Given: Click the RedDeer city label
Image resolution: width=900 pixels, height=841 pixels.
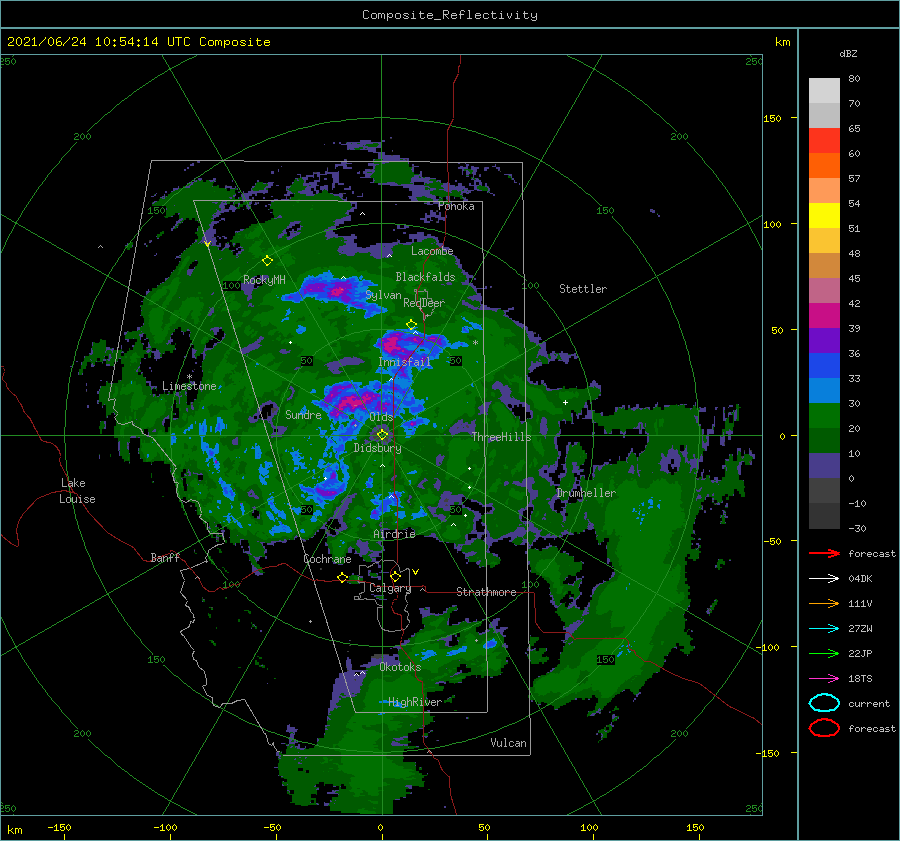Looking at the screenshot, I should [x=424, y=303].
